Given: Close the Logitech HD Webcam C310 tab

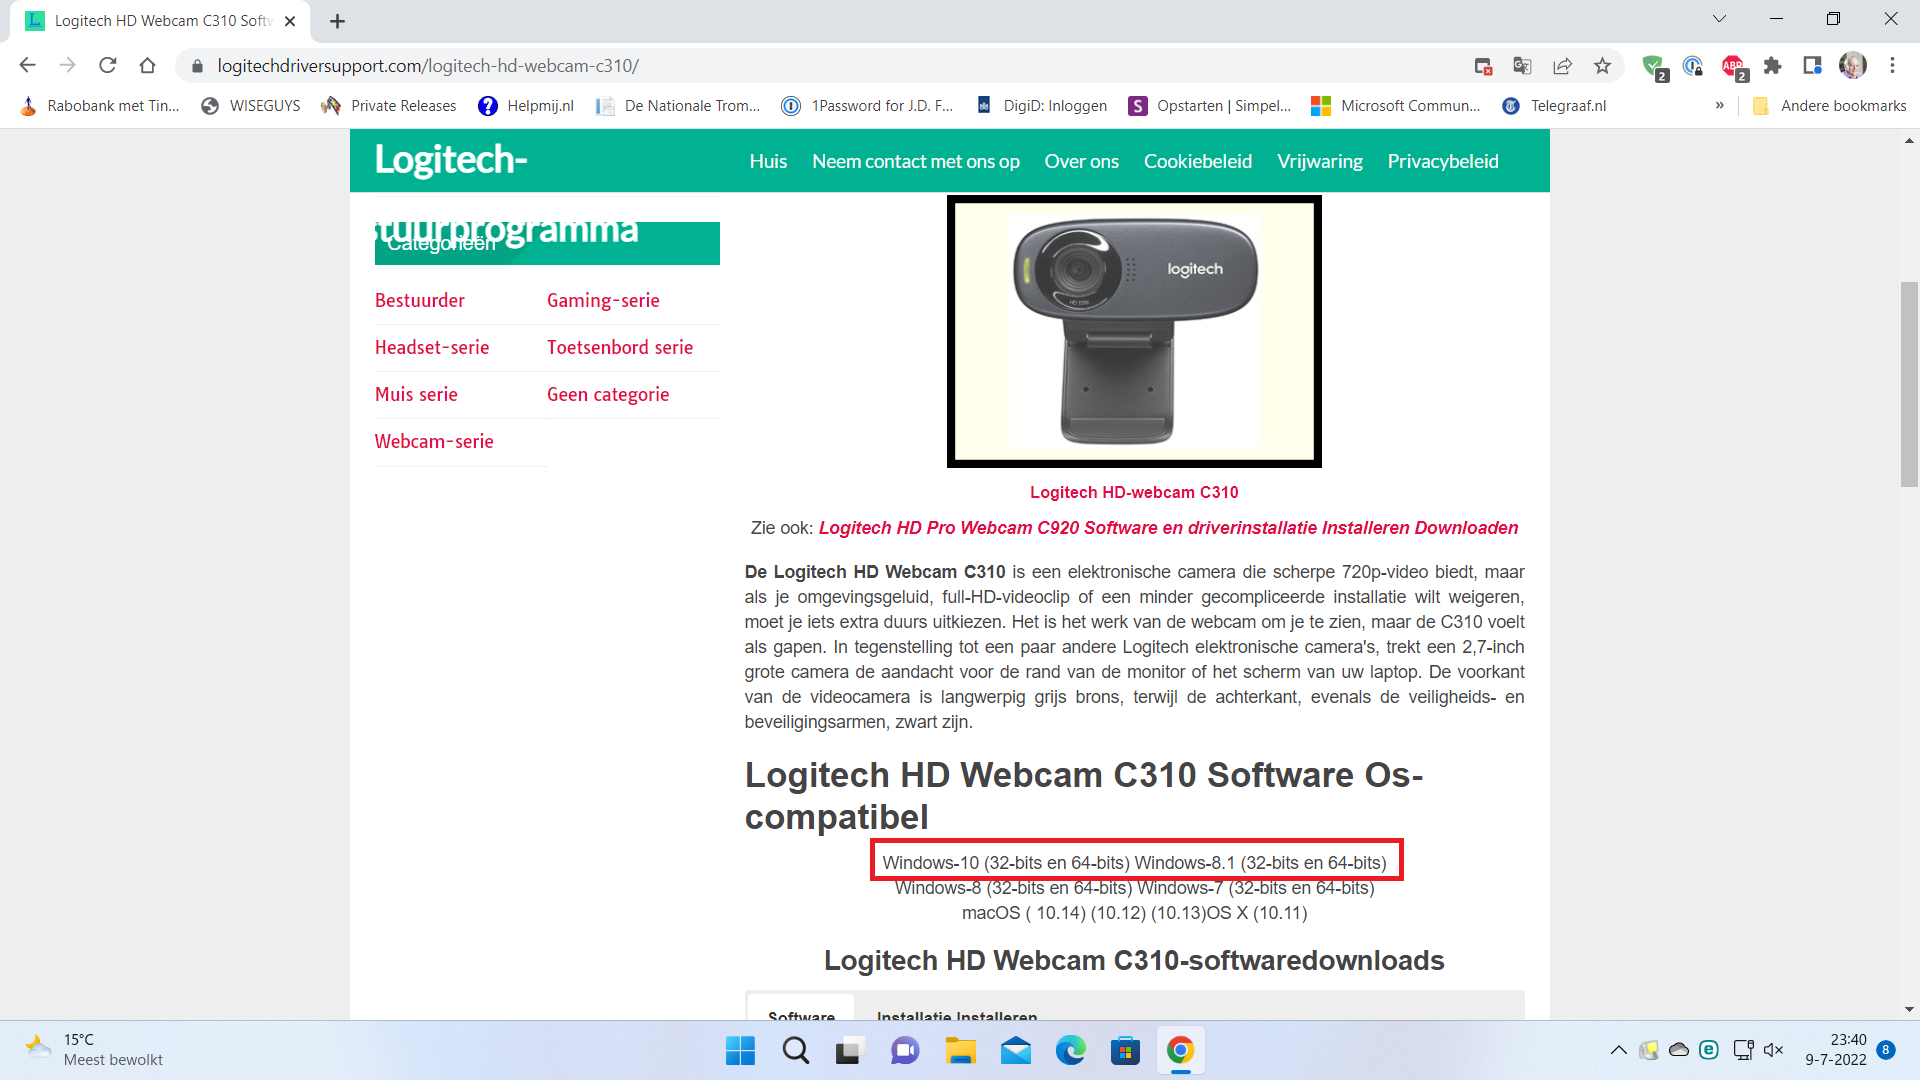Looking at the screenshot, I should [290, 21].
